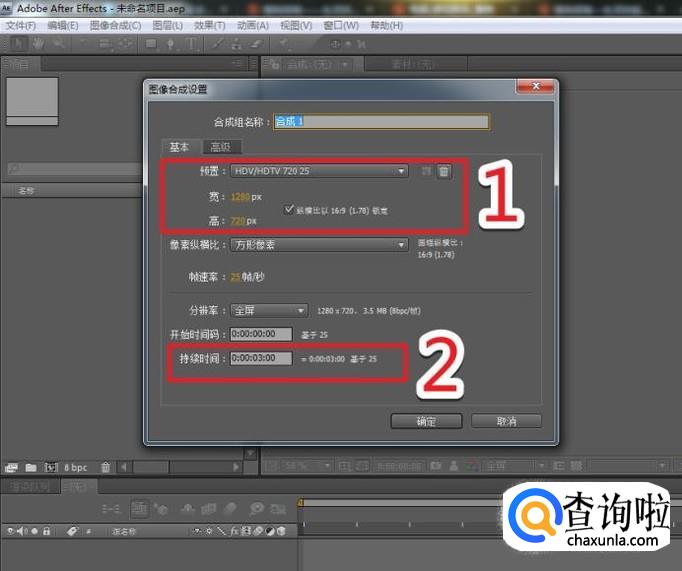Click the save preset icon in dialog
This screenshot has width=682, height=571.
pos(426,171)
